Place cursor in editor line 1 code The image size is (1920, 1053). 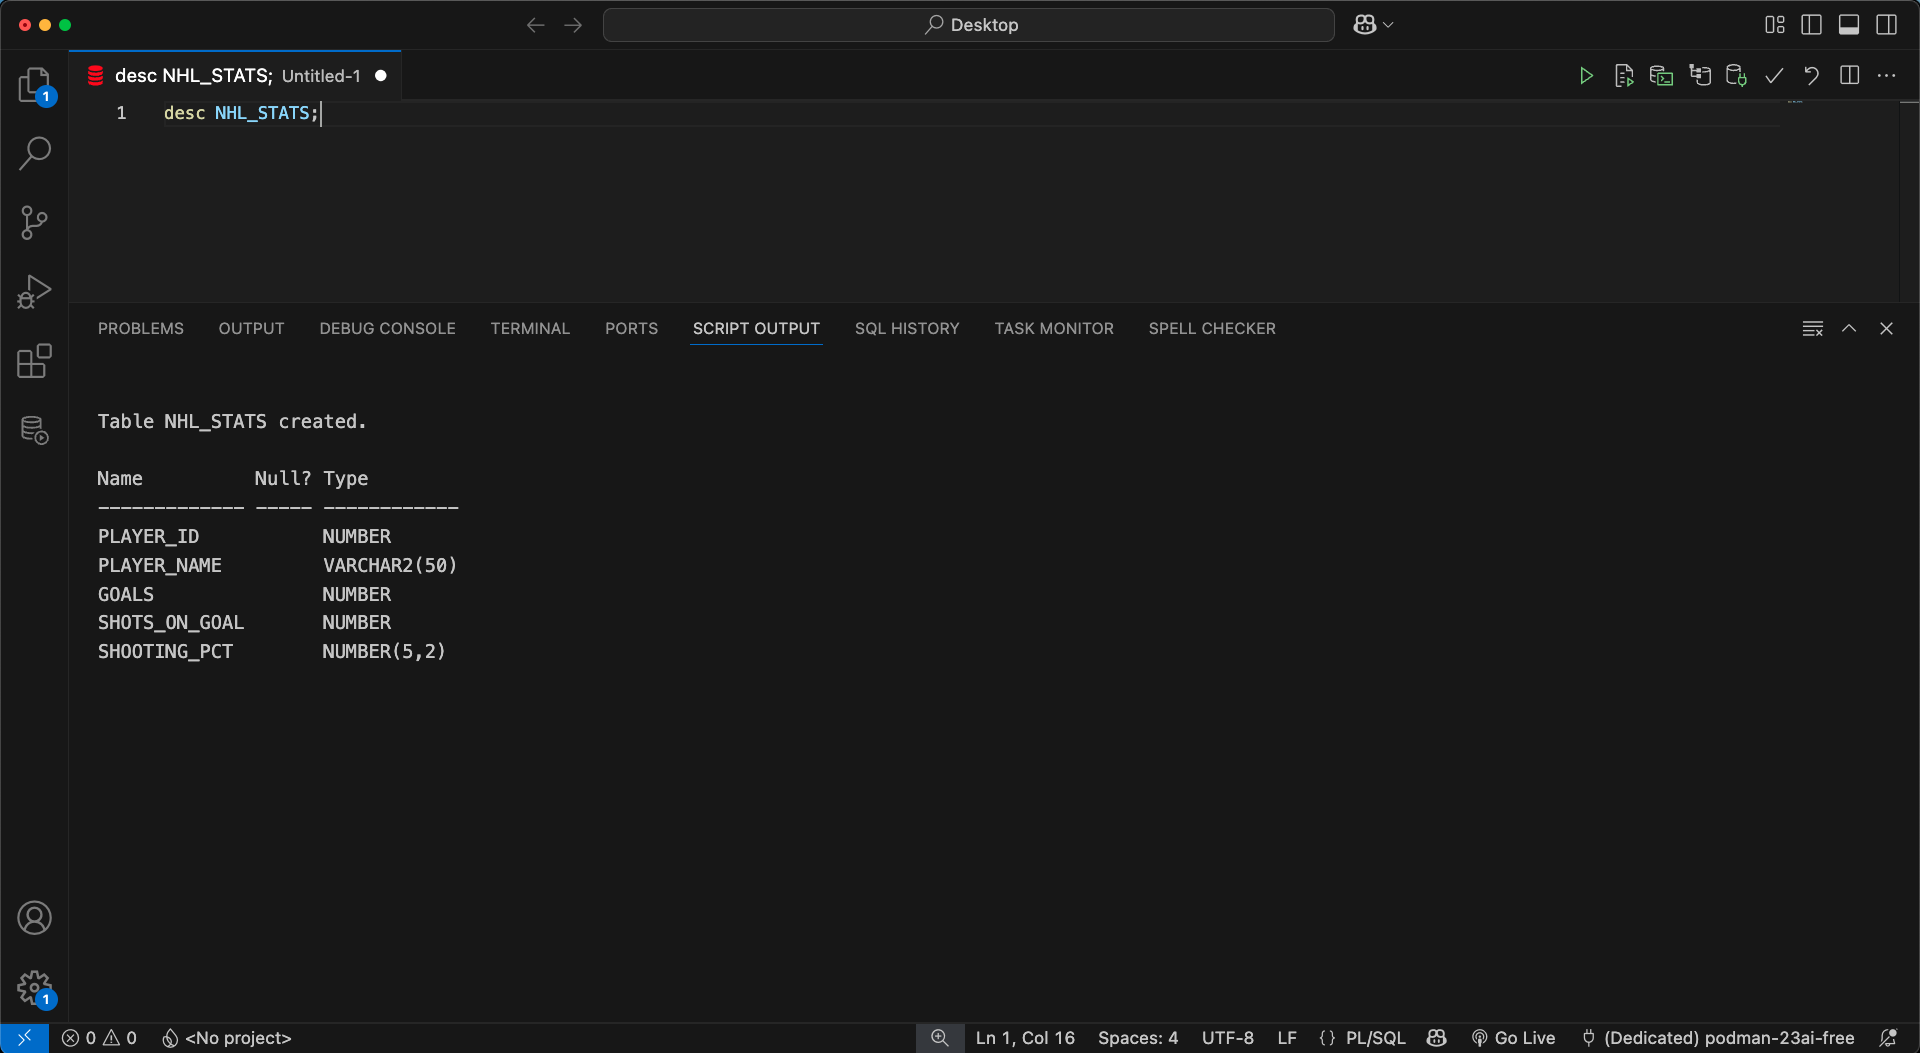pyautogui.click(x=241, y=113)
